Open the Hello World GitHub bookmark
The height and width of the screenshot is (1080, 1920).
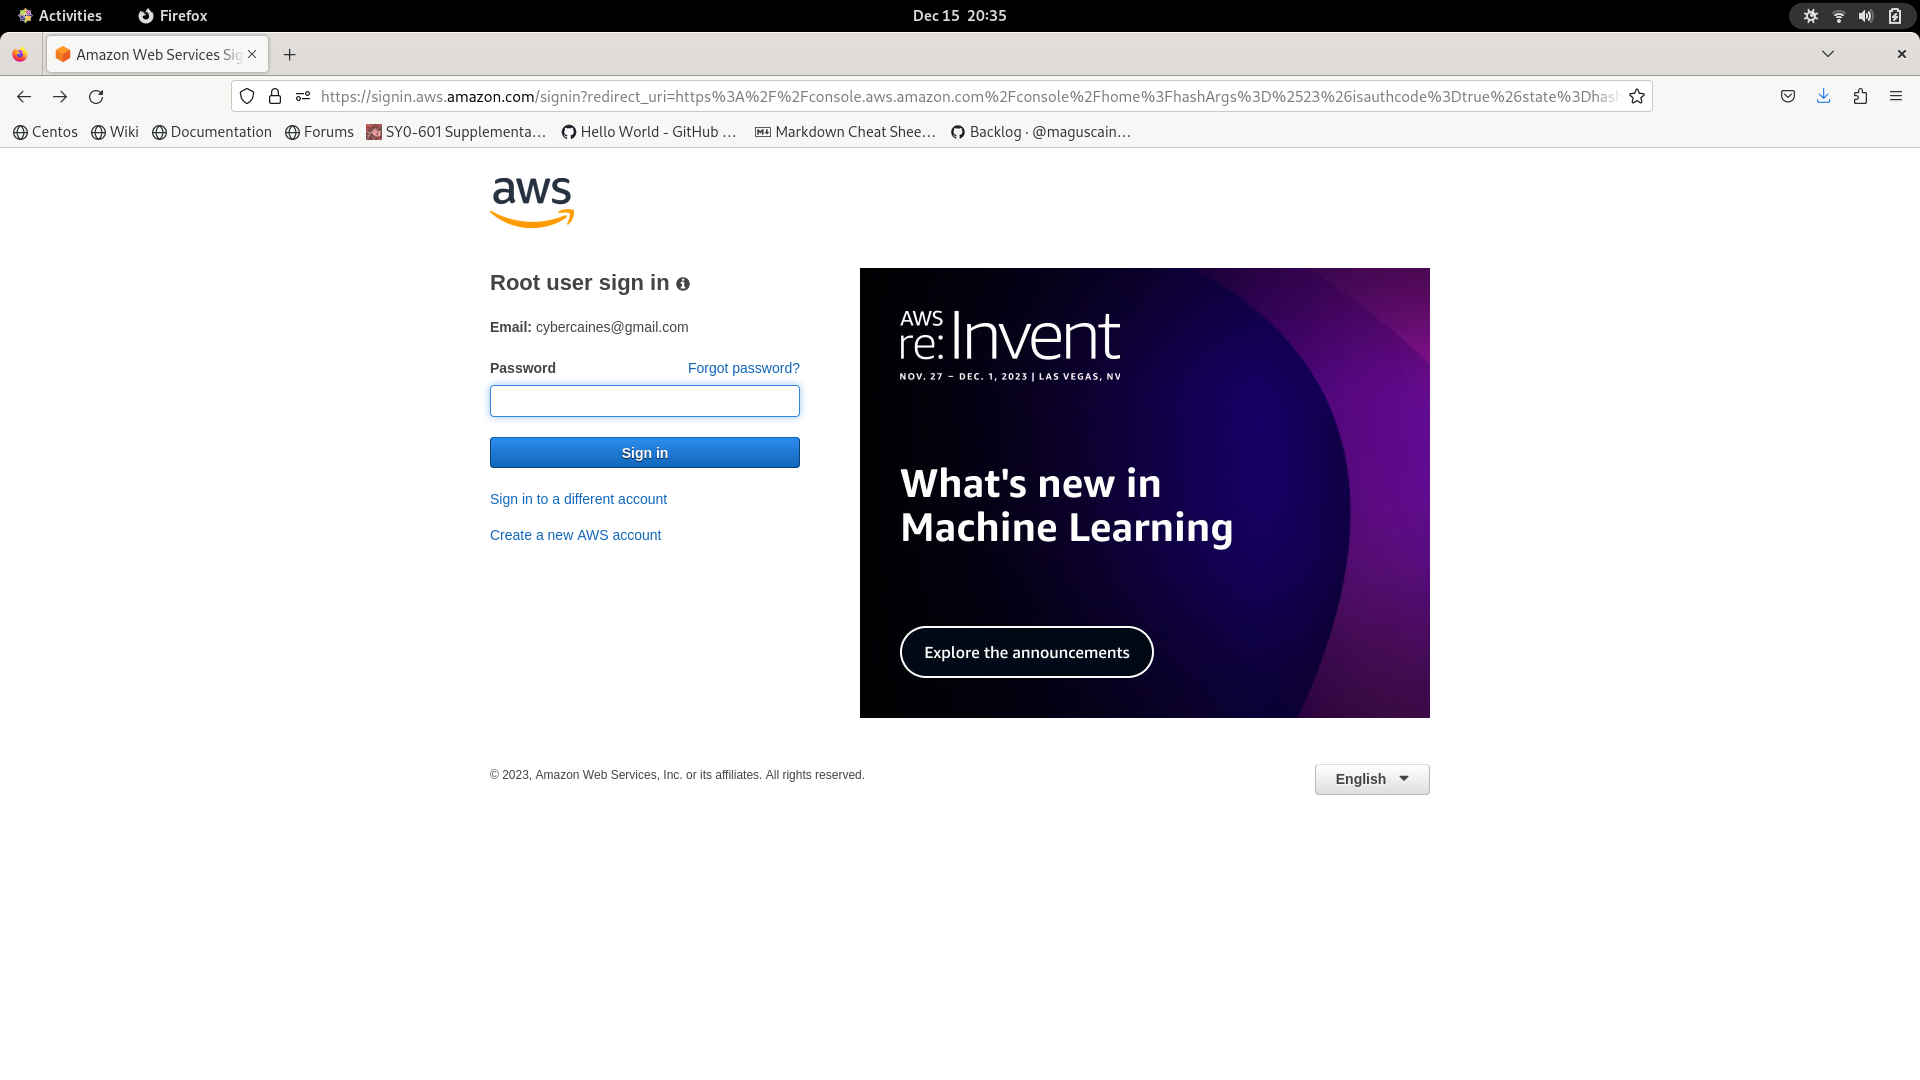649,132
